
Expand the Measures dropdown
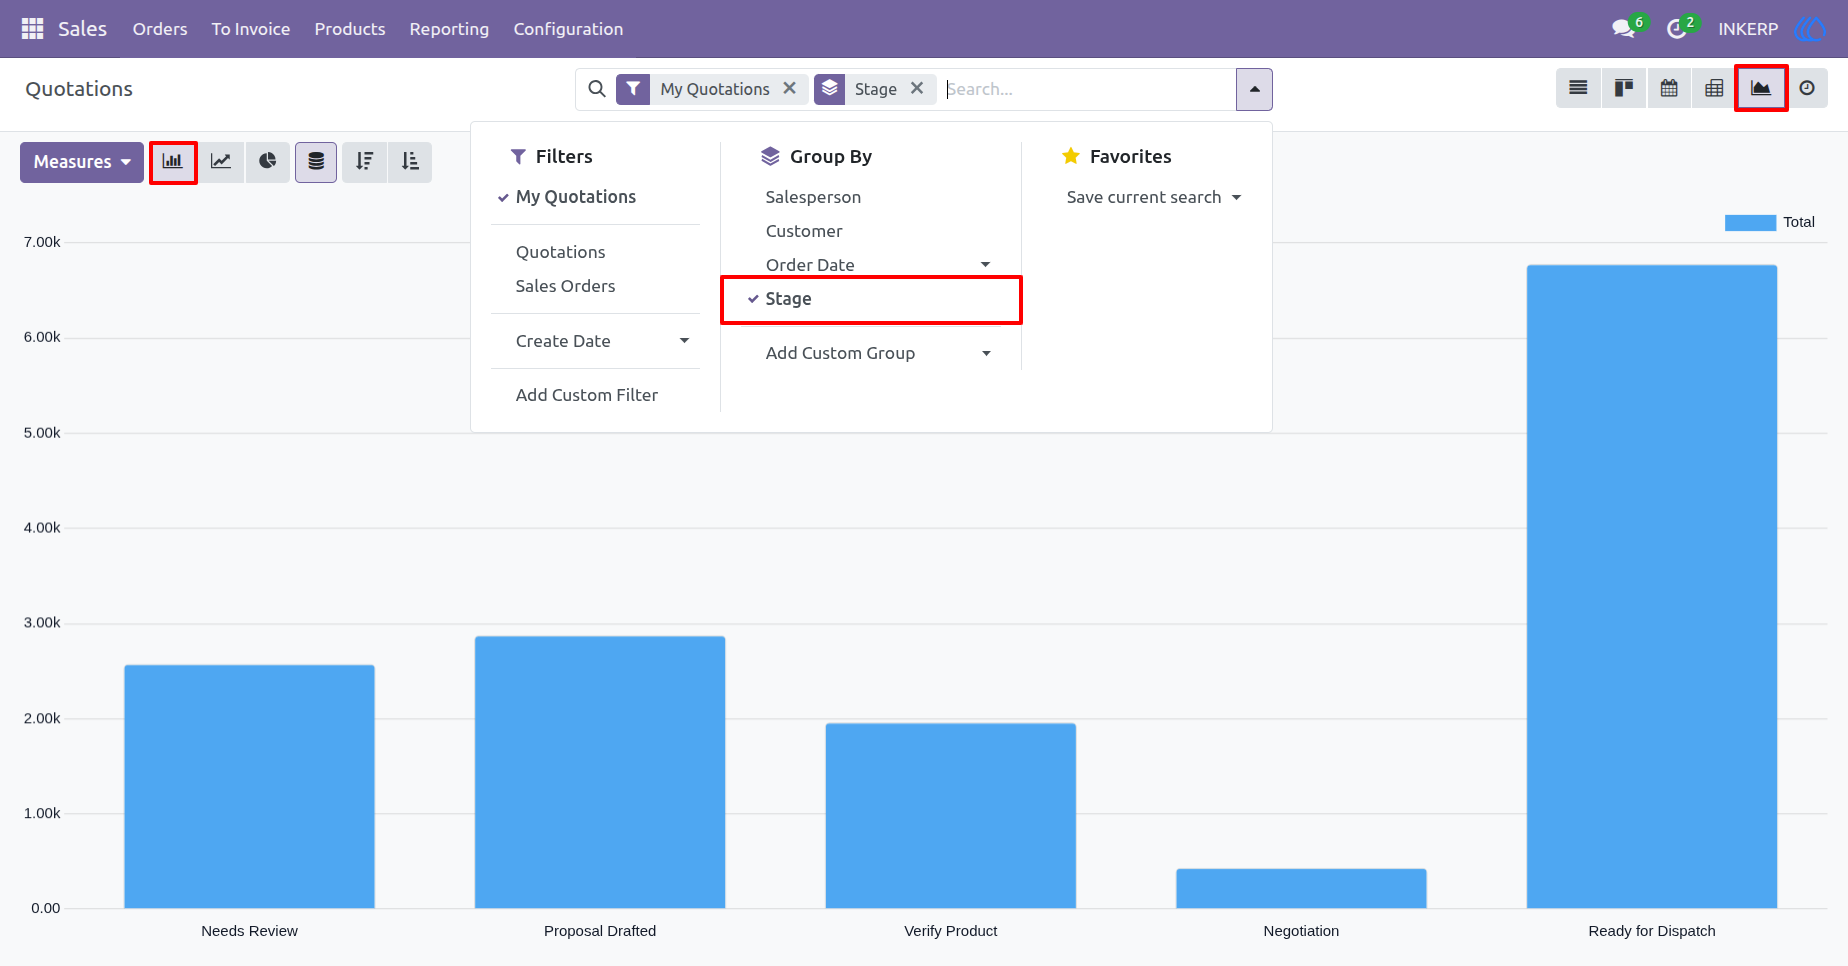tap(82, 162)
